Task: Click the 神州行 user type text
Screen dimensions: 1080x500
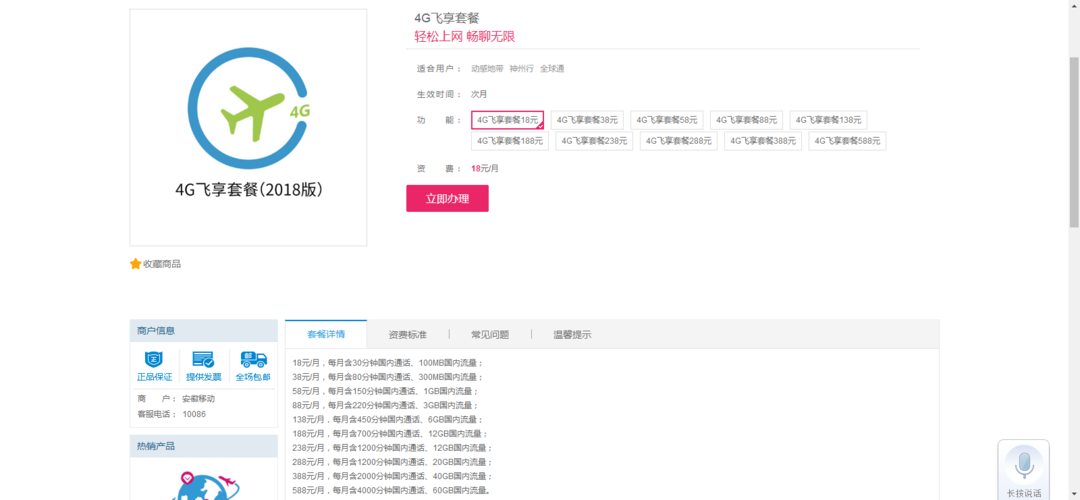Action: coord(521,69)
